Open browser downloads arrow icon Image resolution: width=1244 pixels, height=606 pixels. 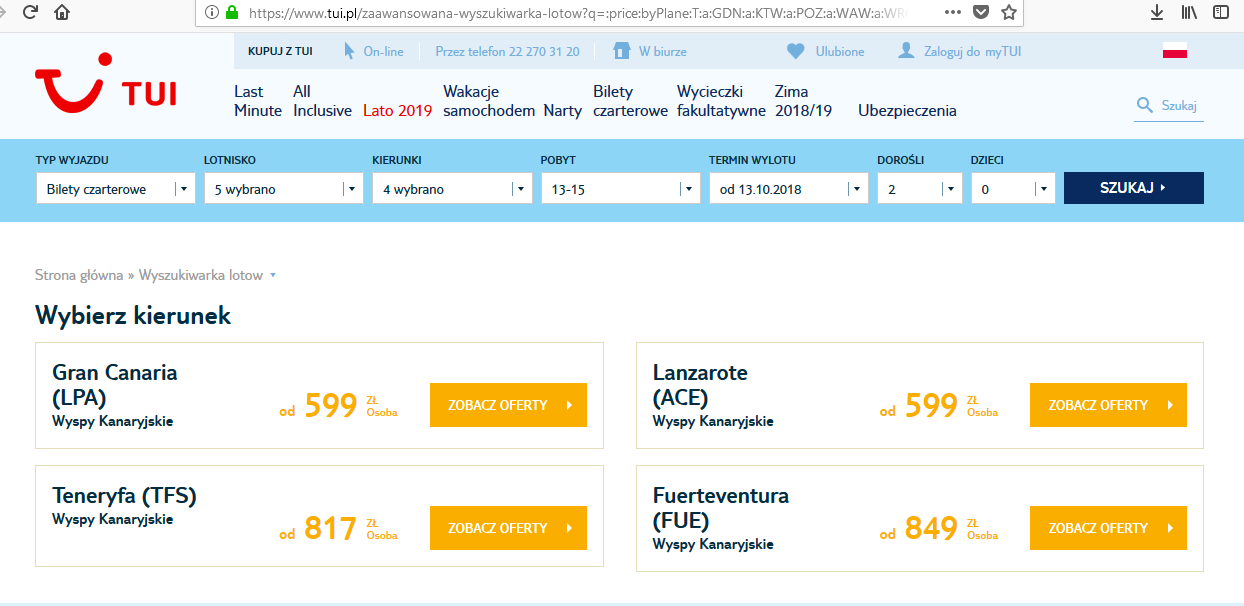1157,13
